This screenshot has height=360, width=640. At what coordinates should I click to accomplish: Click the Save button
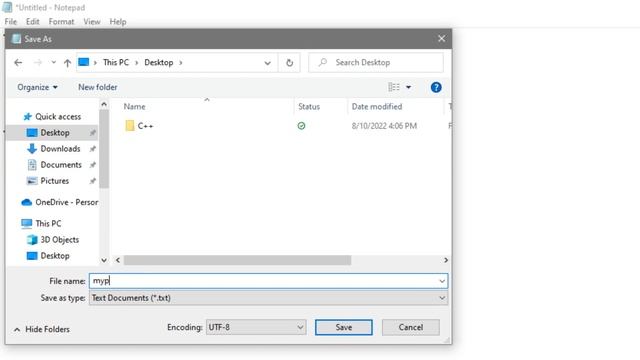point(344,327)
